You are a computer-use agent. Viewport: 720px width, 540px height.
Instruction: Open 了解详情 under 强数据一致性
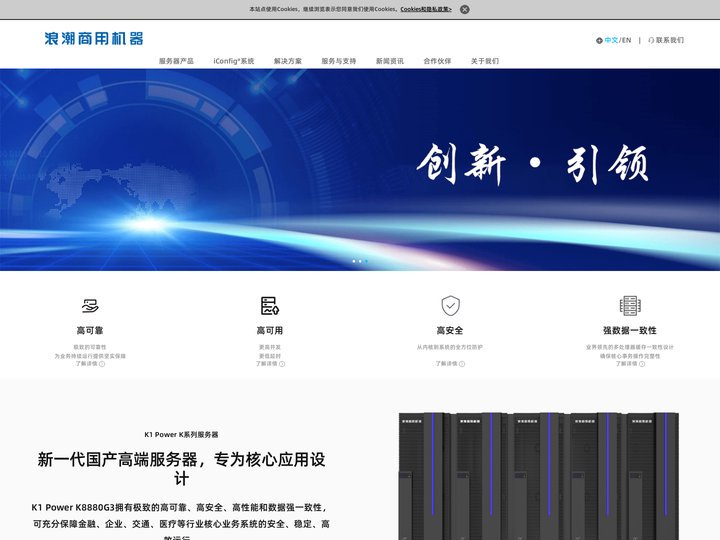coord(630,364)
